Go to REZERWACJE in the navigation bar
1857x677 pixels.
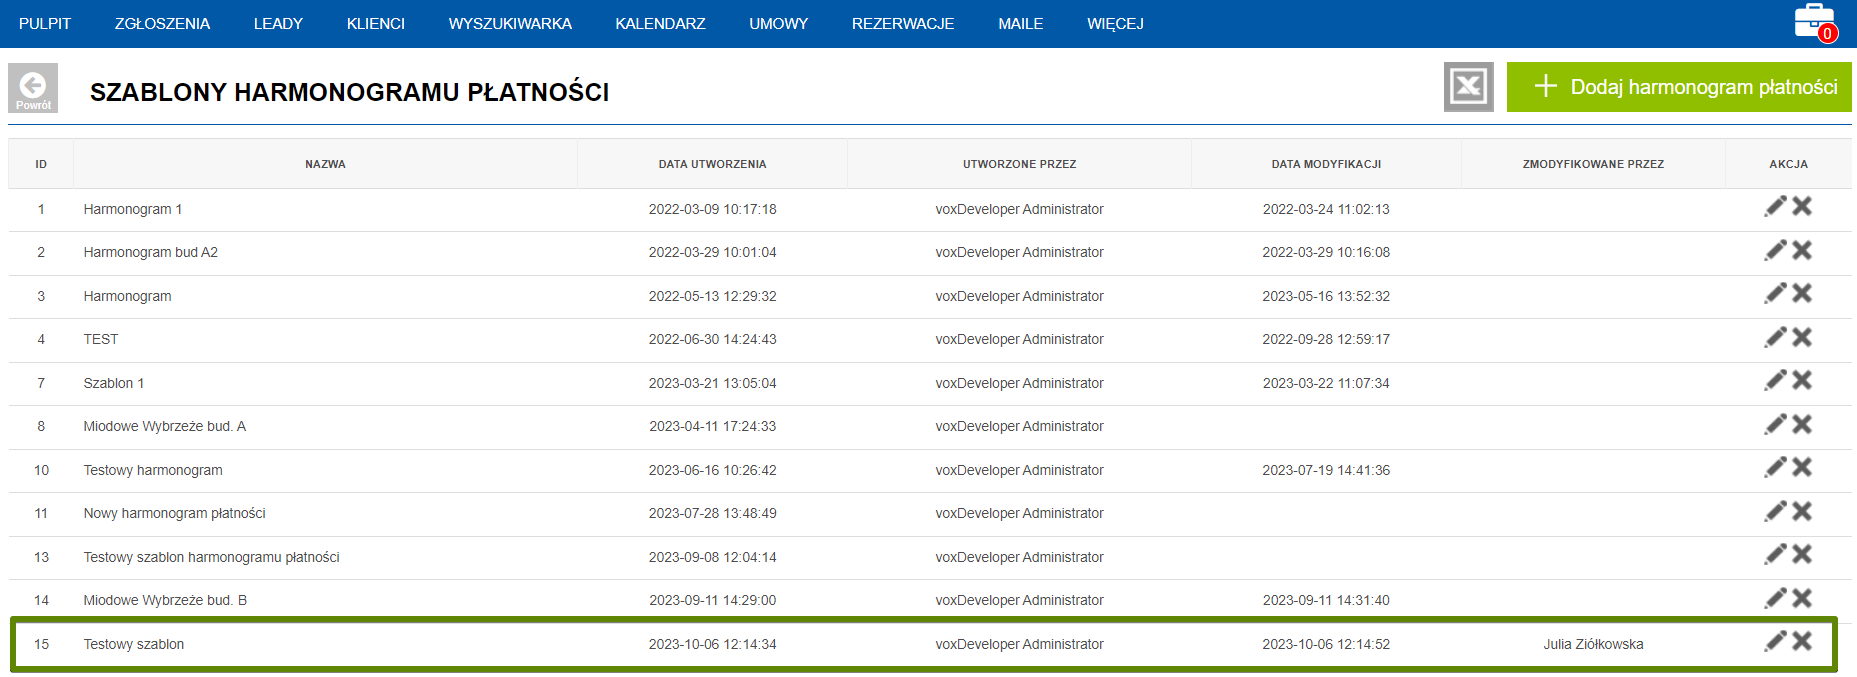(903, 23)
